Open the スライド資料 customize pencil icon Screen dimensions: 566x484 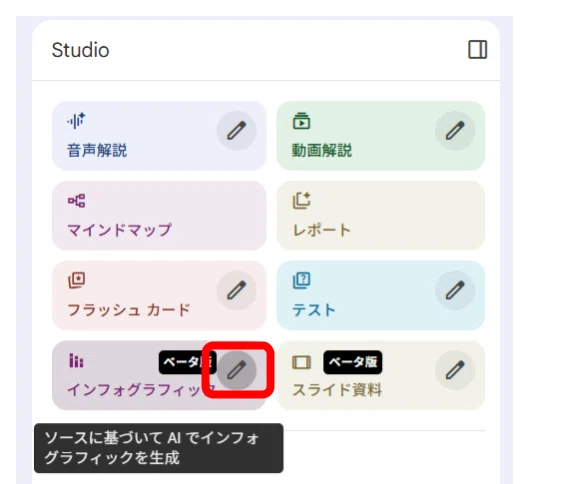tap(455, 370)
